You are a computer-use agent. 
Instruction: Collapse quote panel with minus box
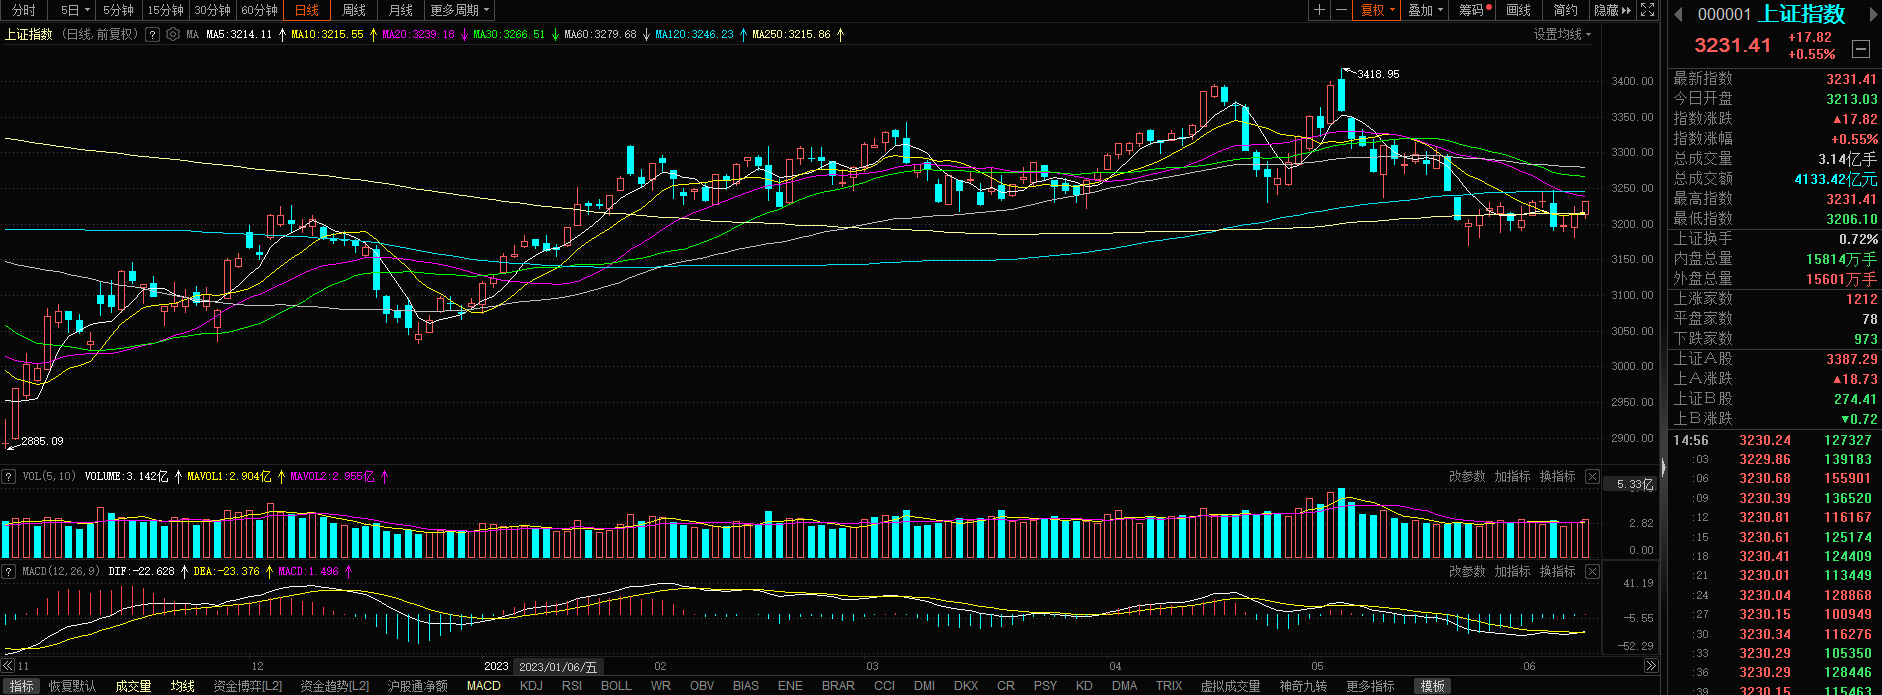(1861, 48)
